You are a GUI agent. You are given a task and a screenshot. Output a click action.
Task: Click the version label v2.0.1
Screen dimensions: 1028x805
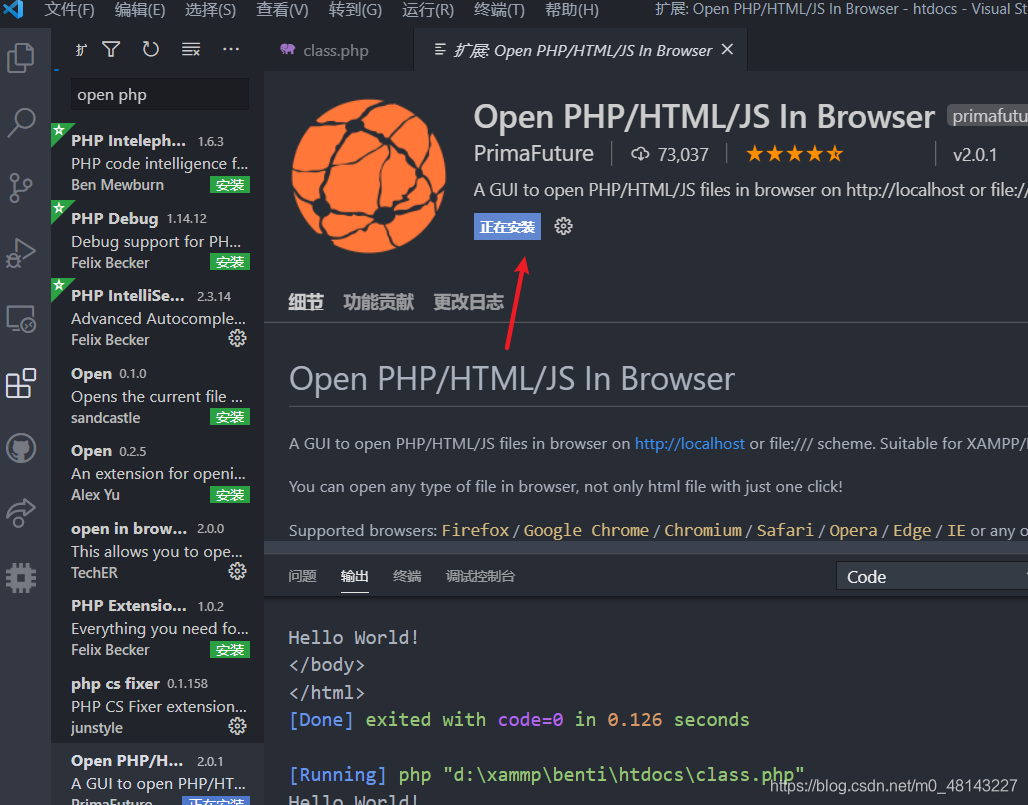(975, 155)
